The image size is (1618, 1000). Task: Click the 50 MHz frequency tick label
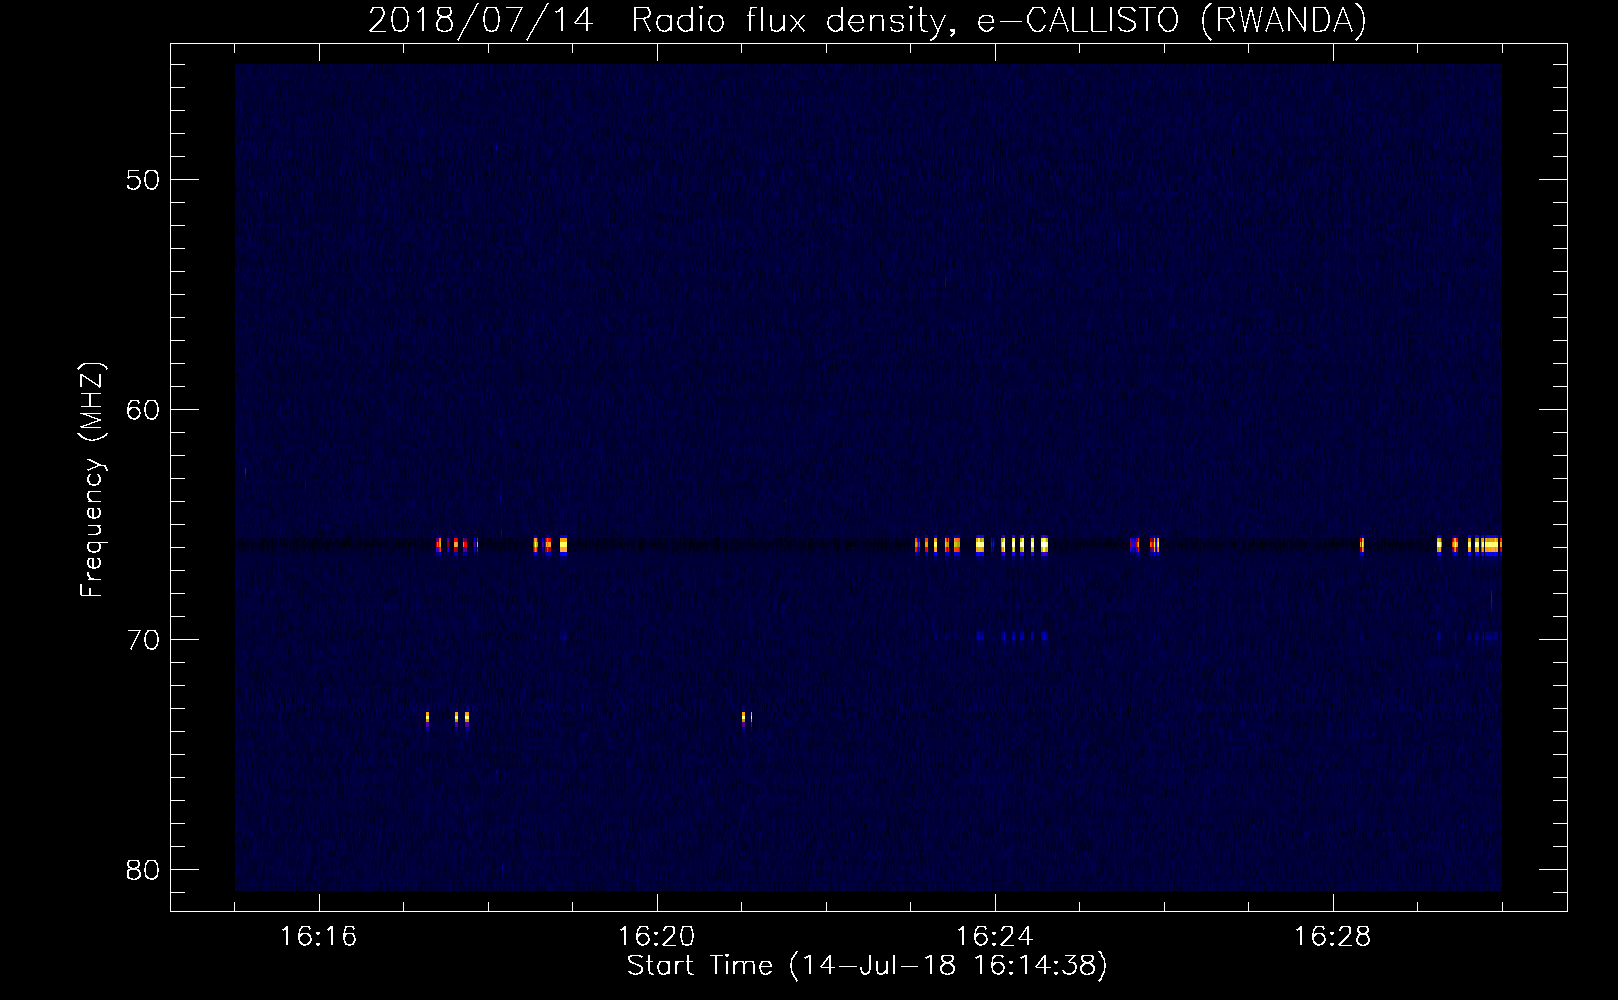(143, 180)
